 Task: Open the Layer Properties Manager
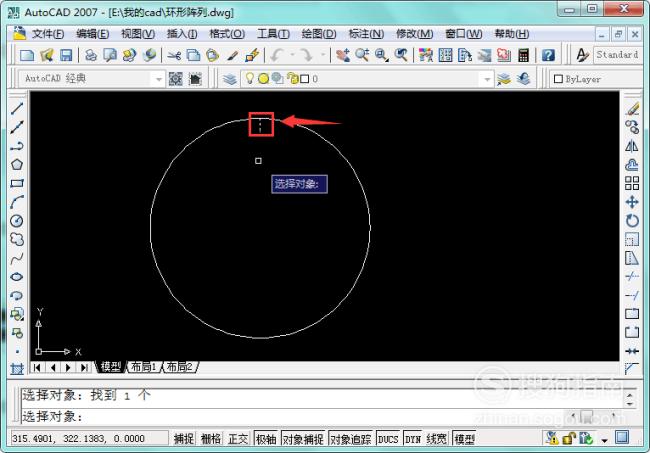[230, 78]
